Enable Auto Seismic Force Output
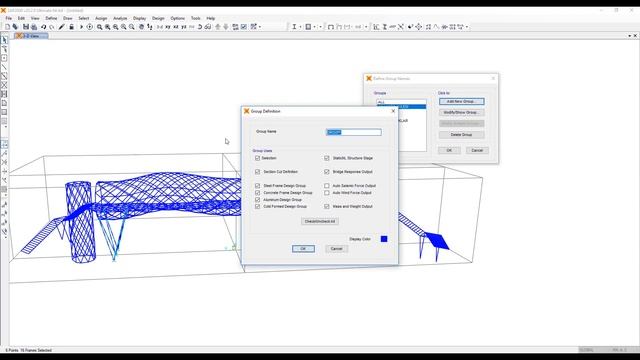Screen dimensions: 640x360 [327, 186]
